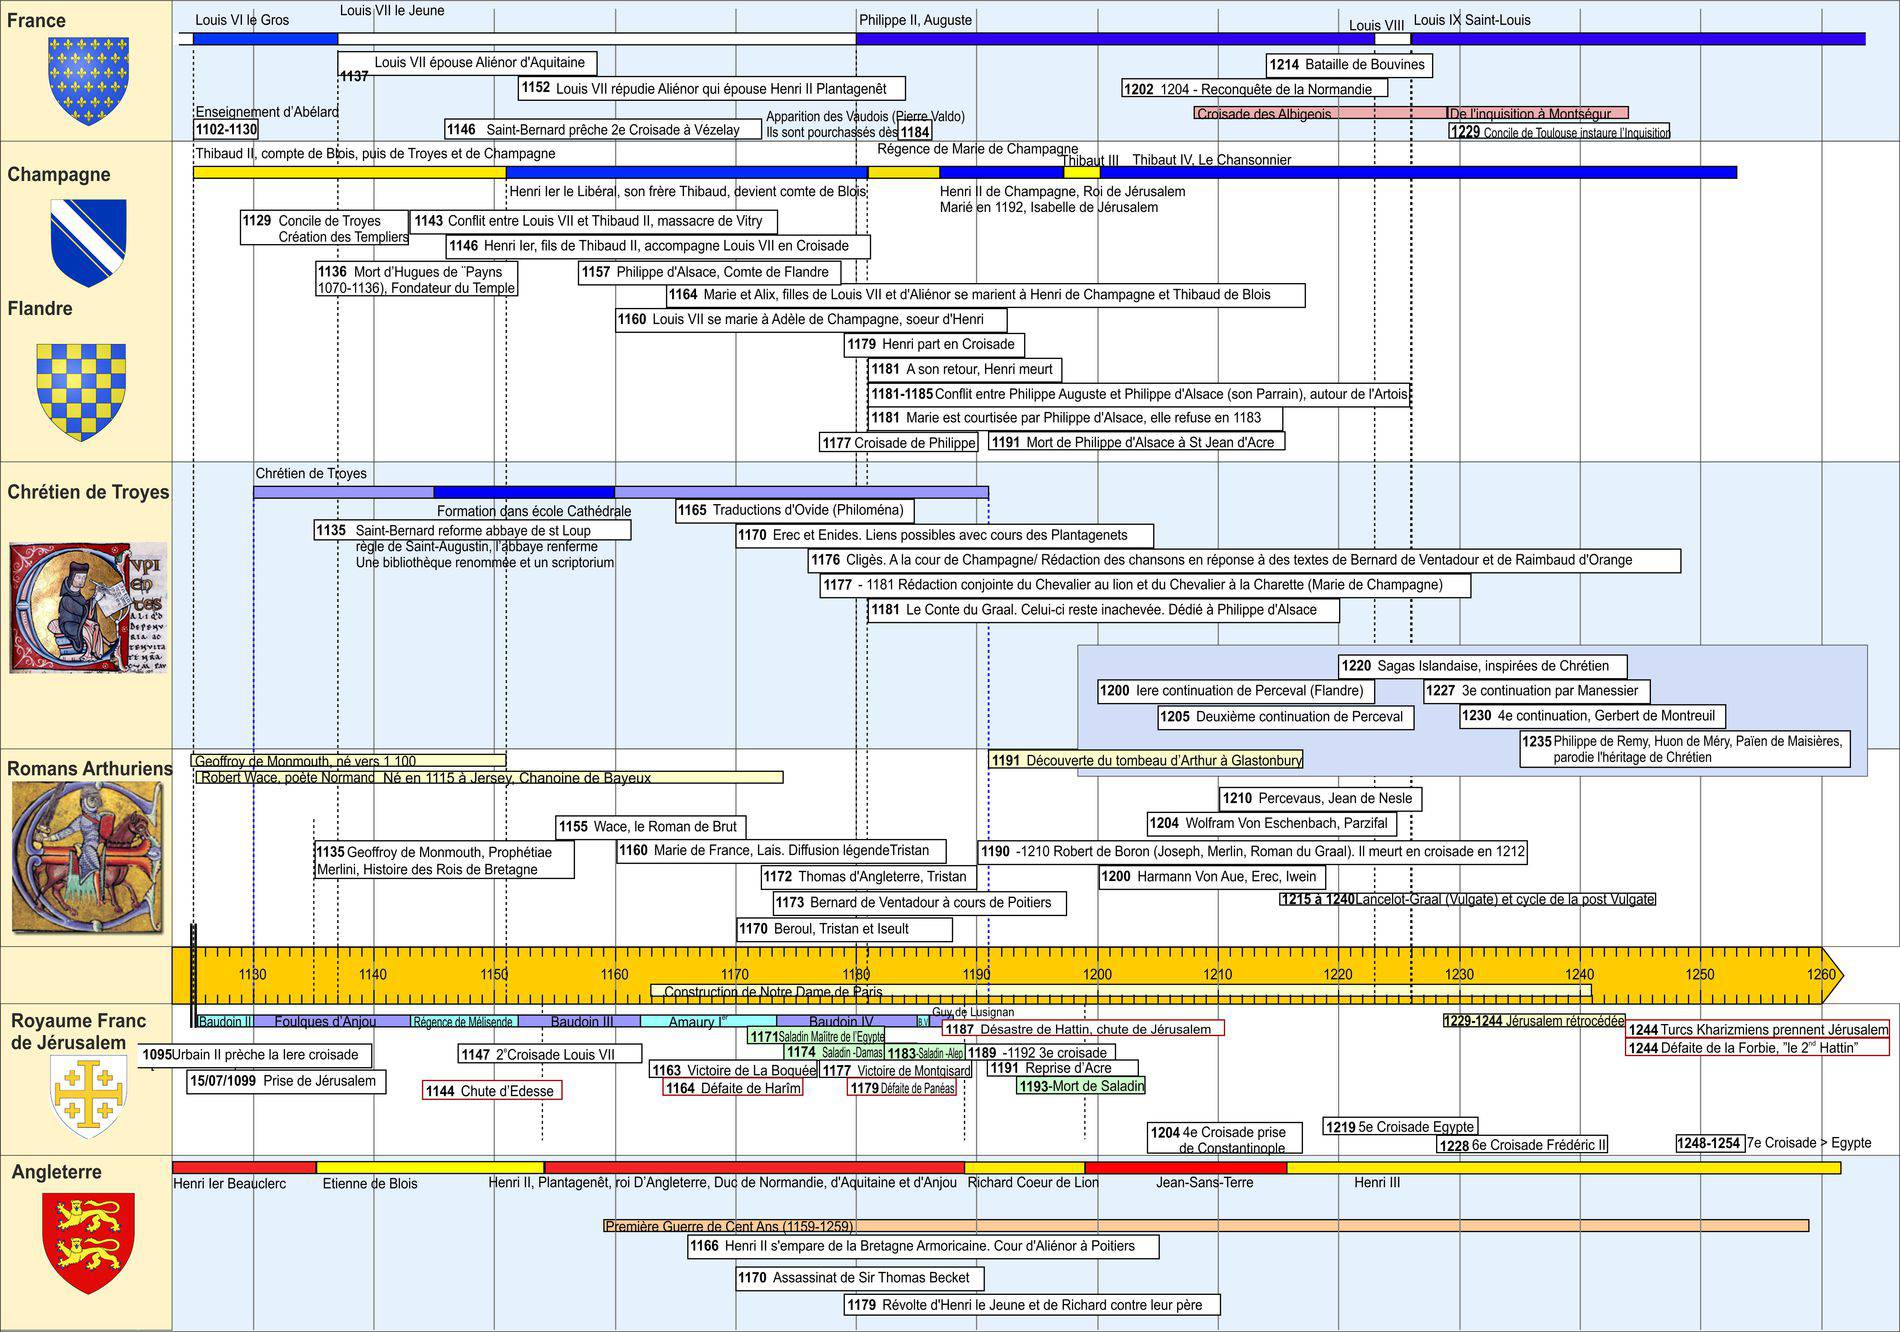The height and width of the screenshot is (1332, 1900).
Task: Select the 1176 Cligès event box
Action: [x=1245, y=561]
